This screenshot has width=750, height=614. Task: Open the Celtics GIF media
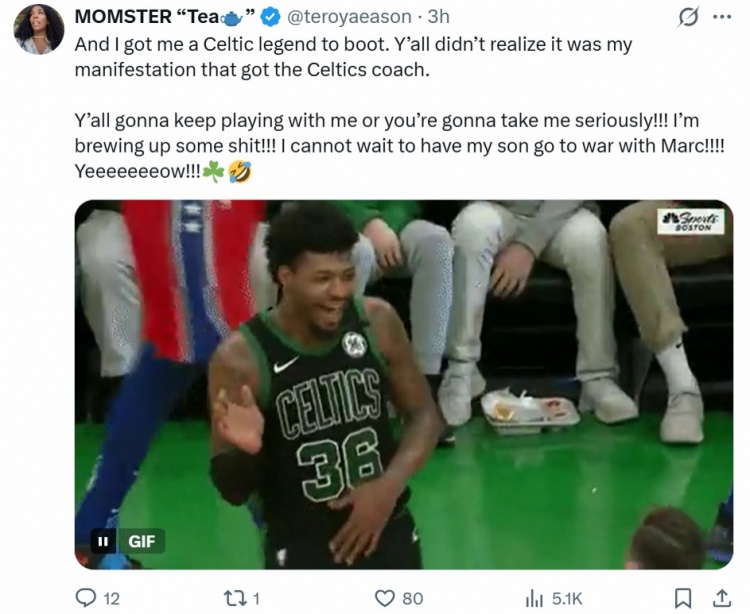[x=404, y=384]
